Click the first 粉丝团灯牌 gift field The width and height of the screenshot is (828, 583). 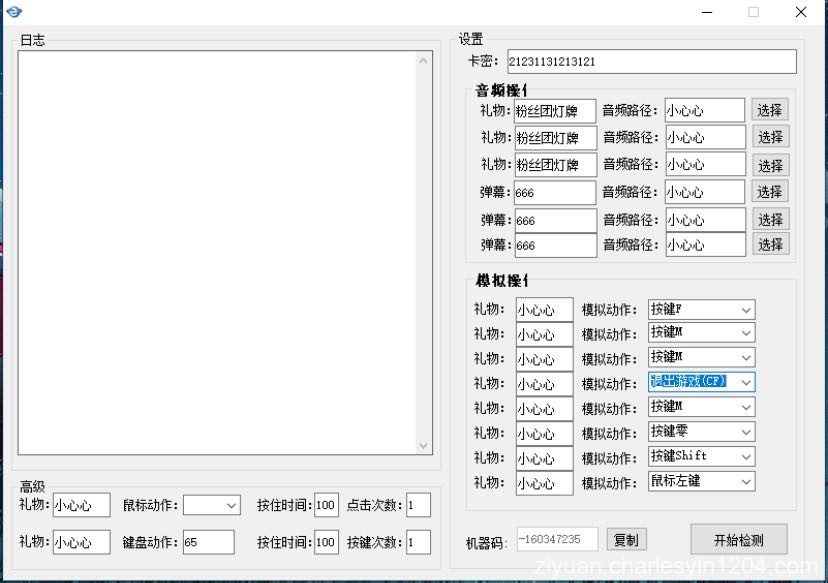point(554,109)
